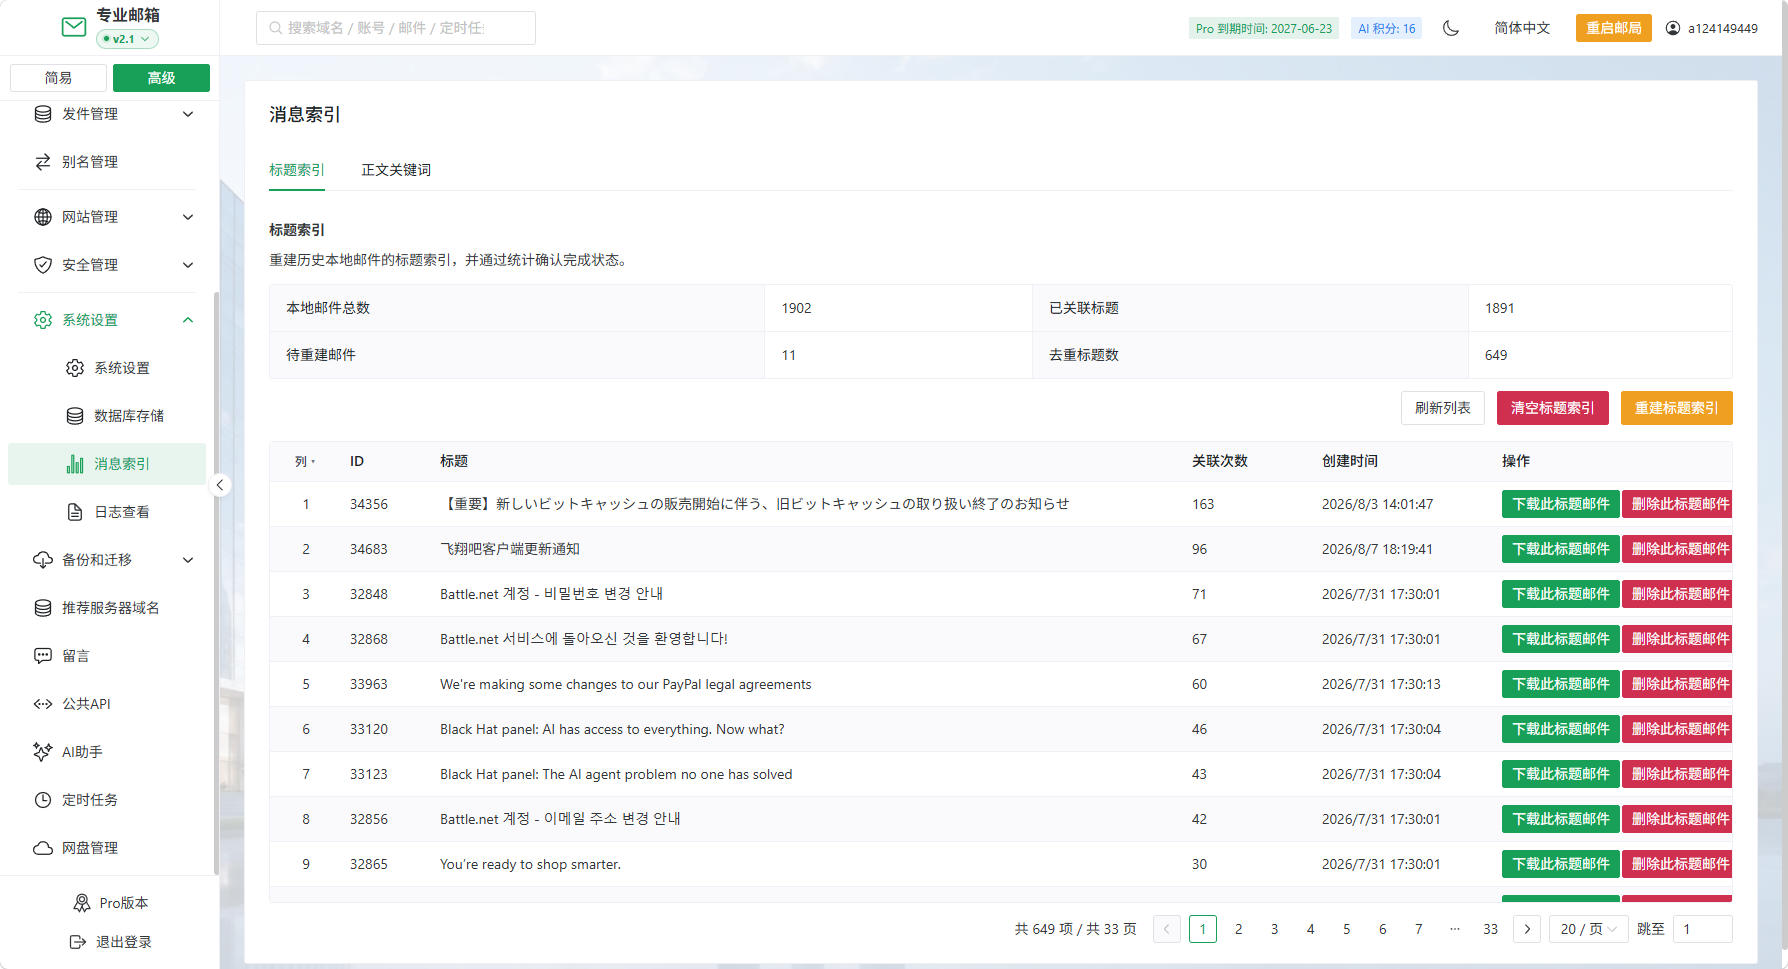Expand the 网站管理 menu chevron
Viewport: 1788px width, 969px height.
tap(188, 217)
